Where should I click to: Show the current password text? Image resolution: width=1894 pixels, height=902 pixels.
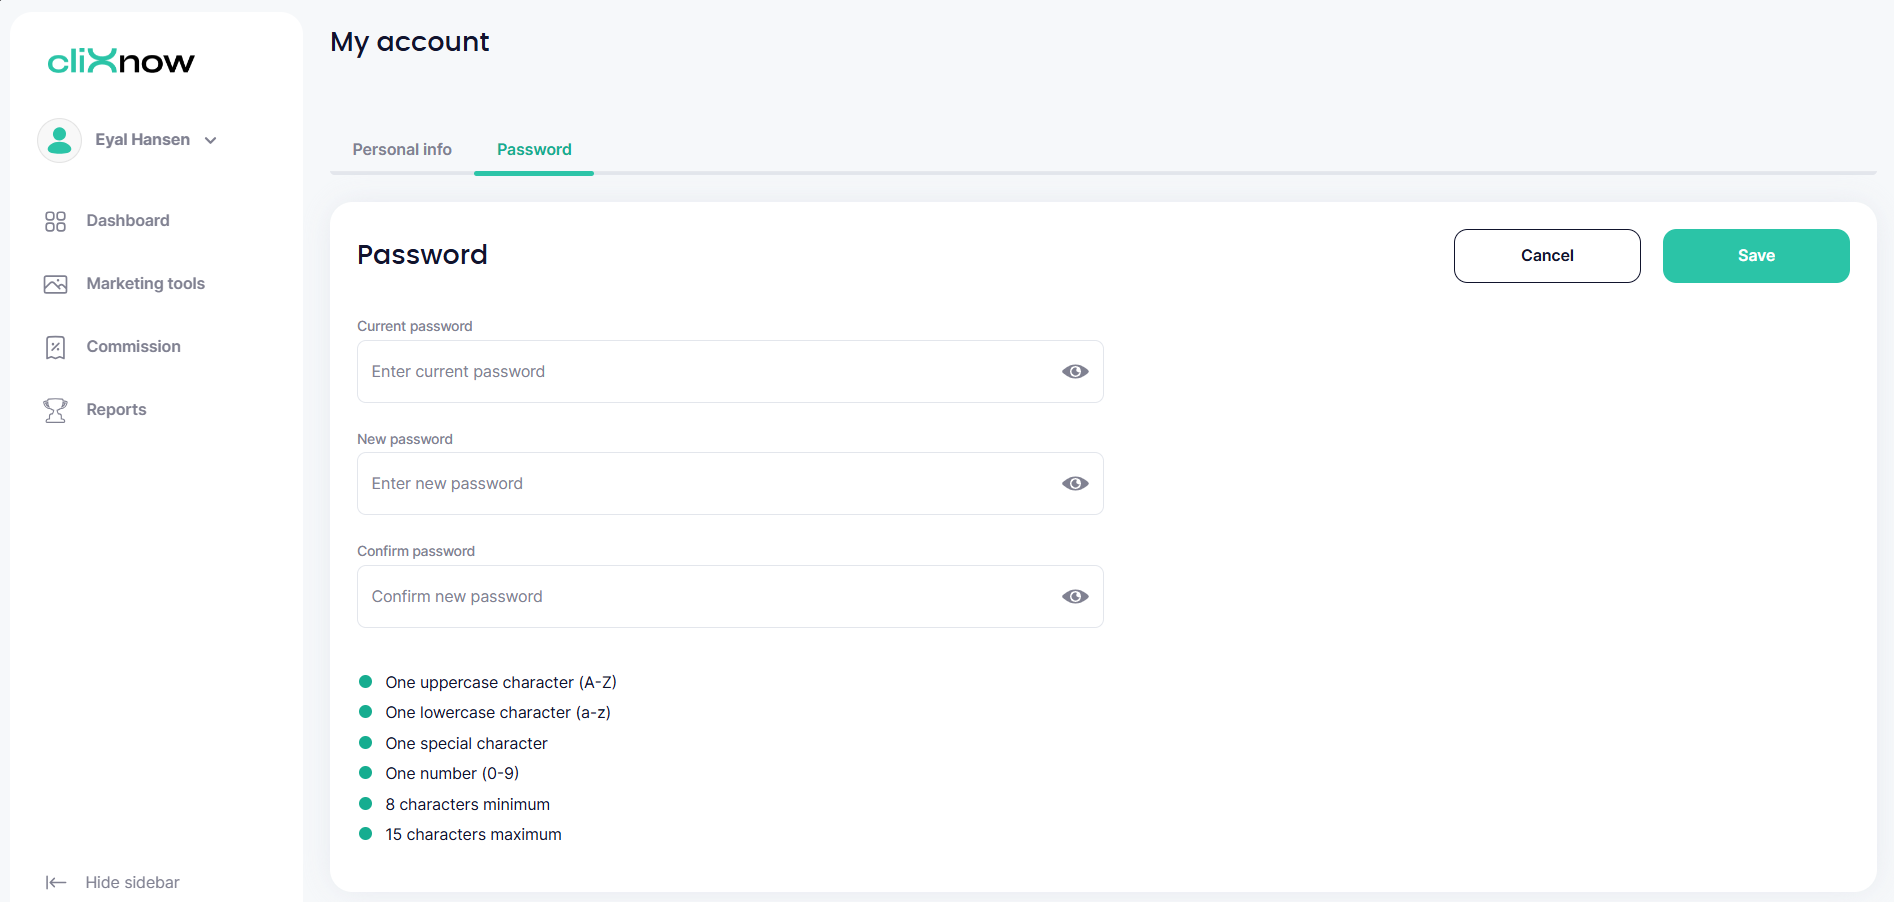[x=1075, y=372]
